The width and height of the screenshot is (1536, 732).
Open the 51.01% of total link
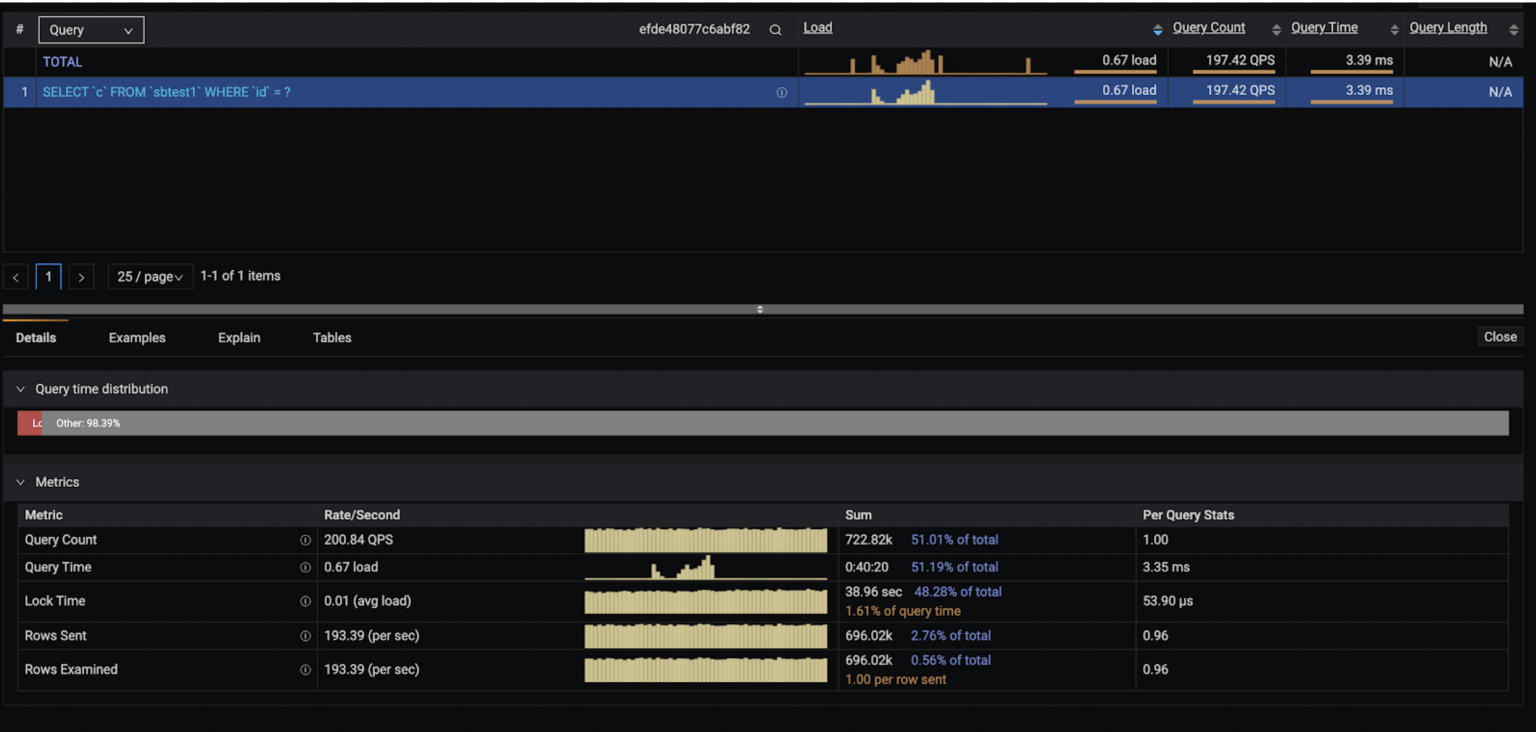(x=954, y=539)
